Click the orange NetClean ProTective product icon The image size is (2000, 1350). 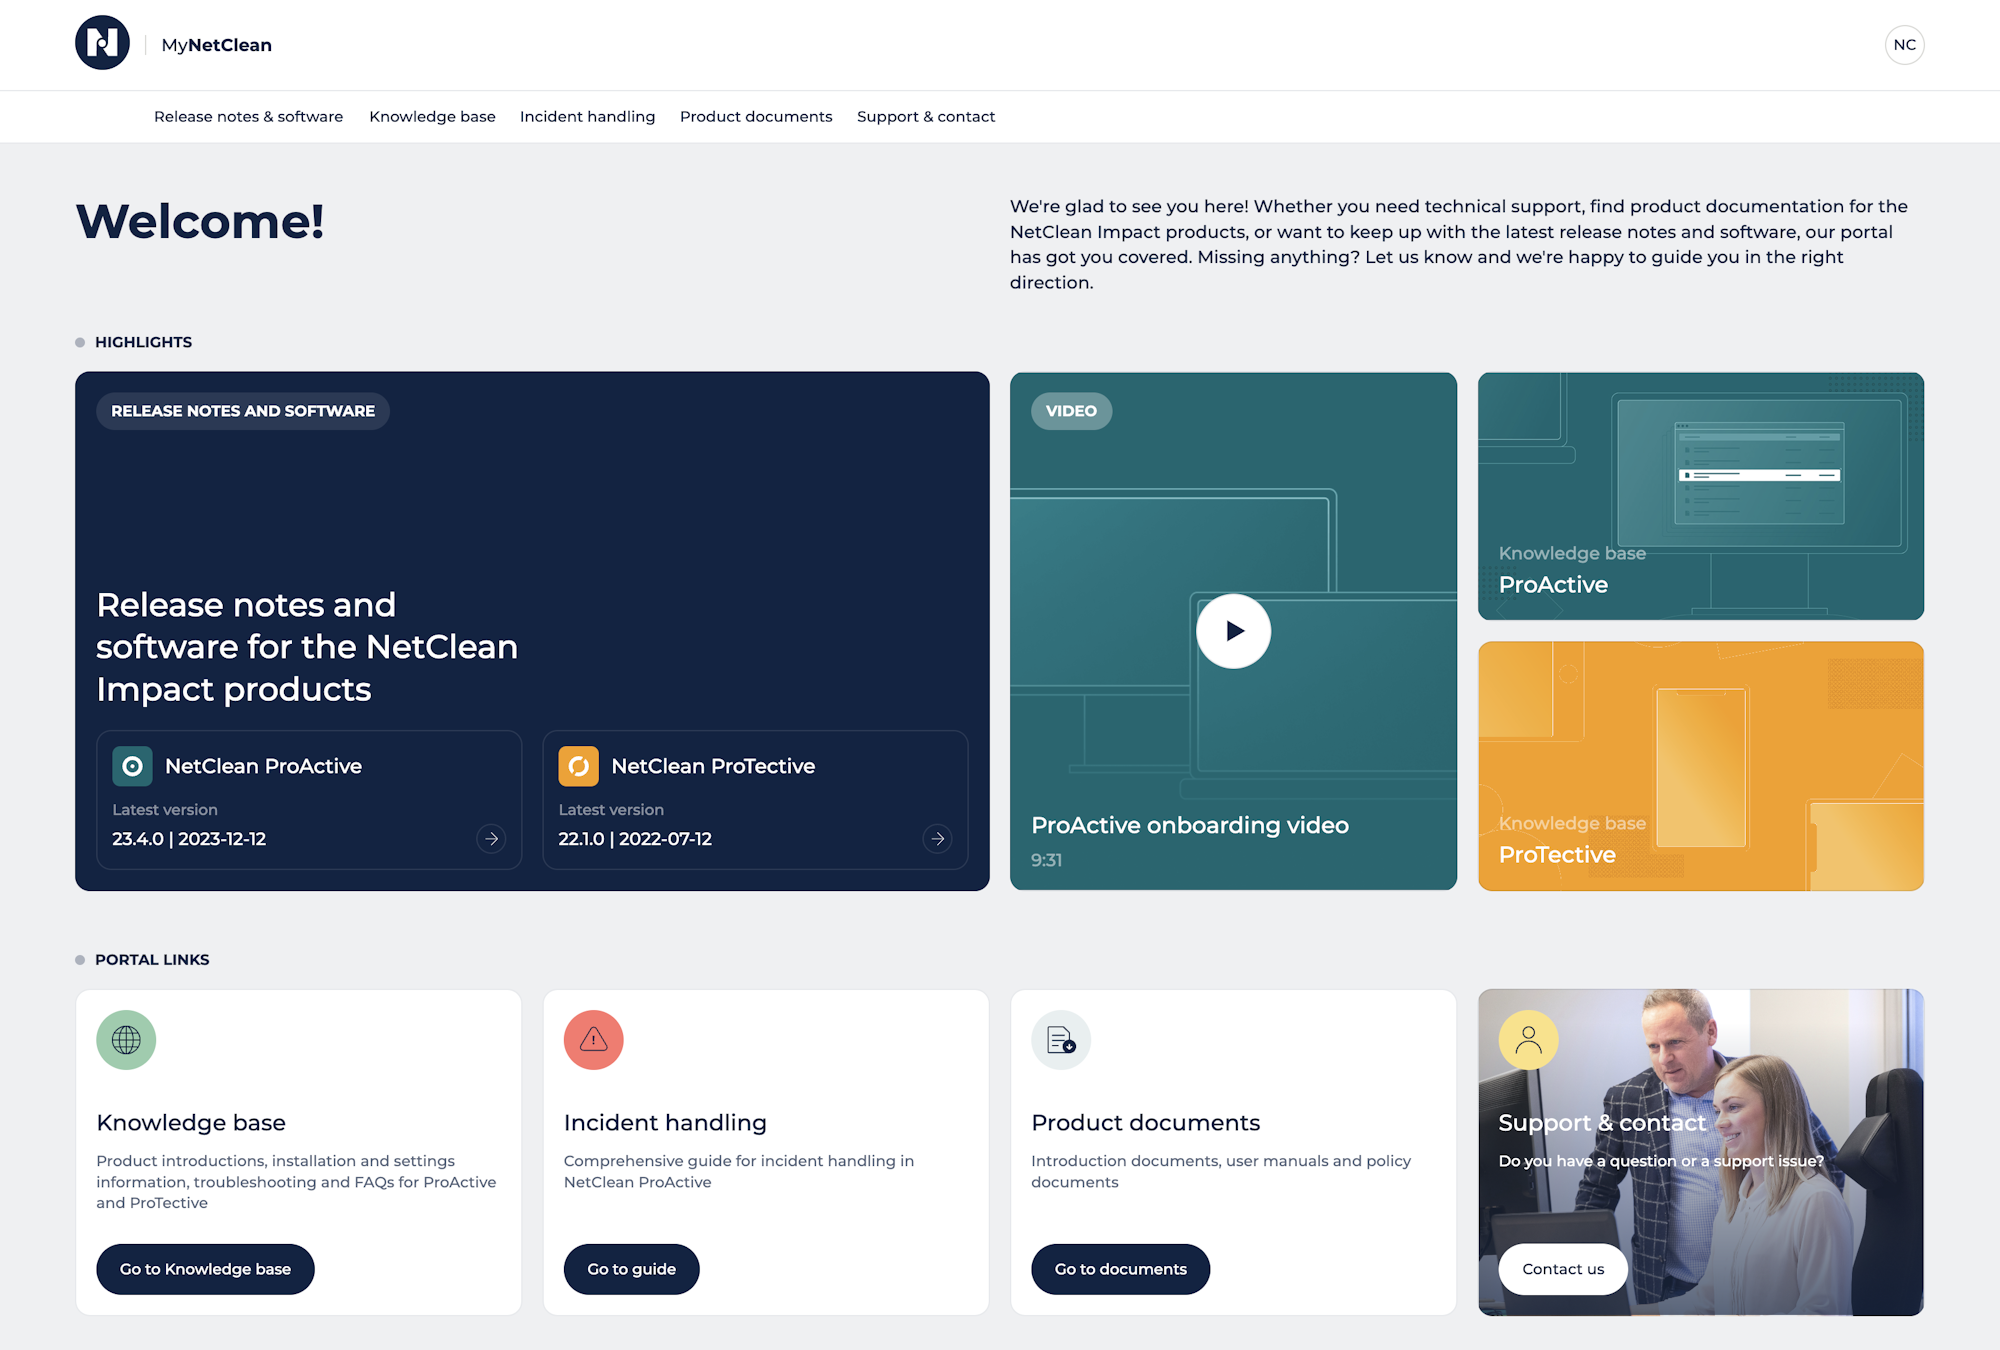point(578,766)
